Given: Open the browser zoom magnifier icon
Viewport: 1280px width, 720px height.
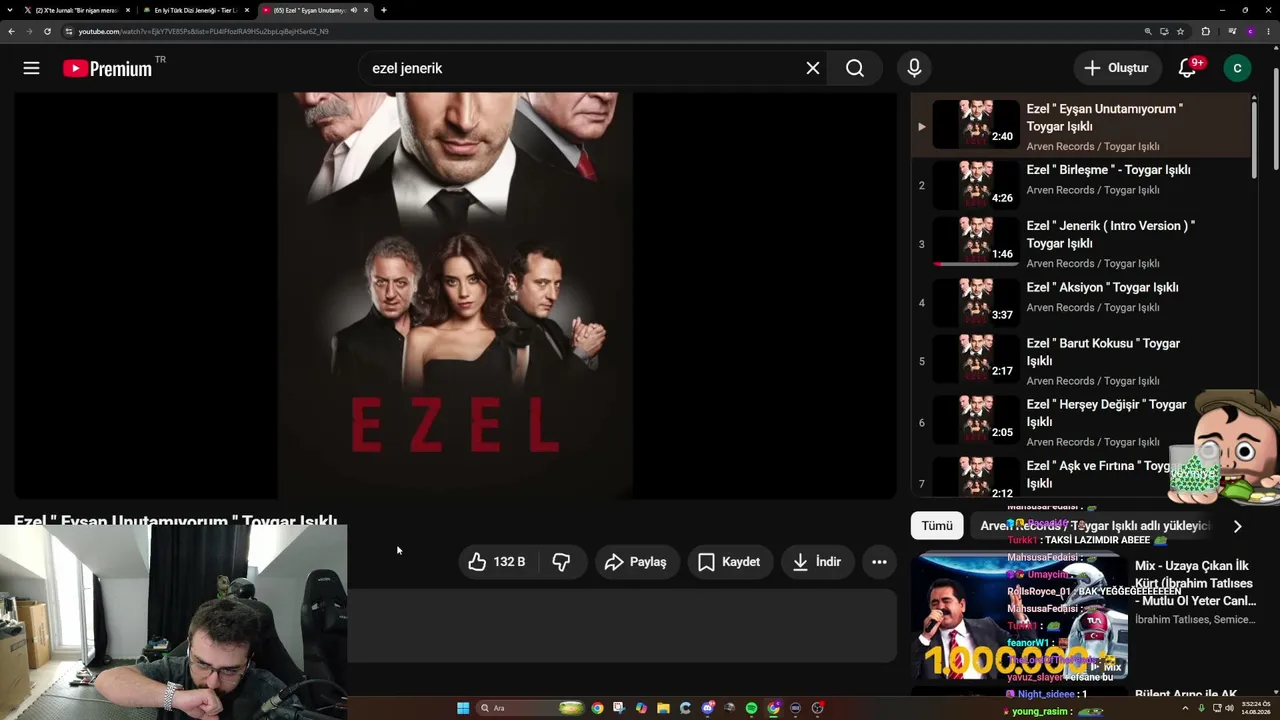Looking at the screenshot, I should (1148, 31).
